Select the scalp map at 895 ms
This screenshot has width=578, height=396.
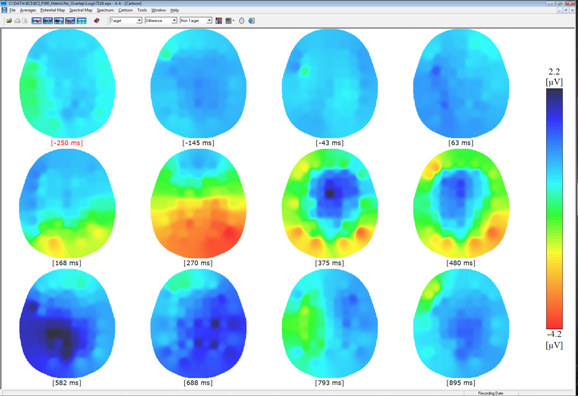click(461, 323)
